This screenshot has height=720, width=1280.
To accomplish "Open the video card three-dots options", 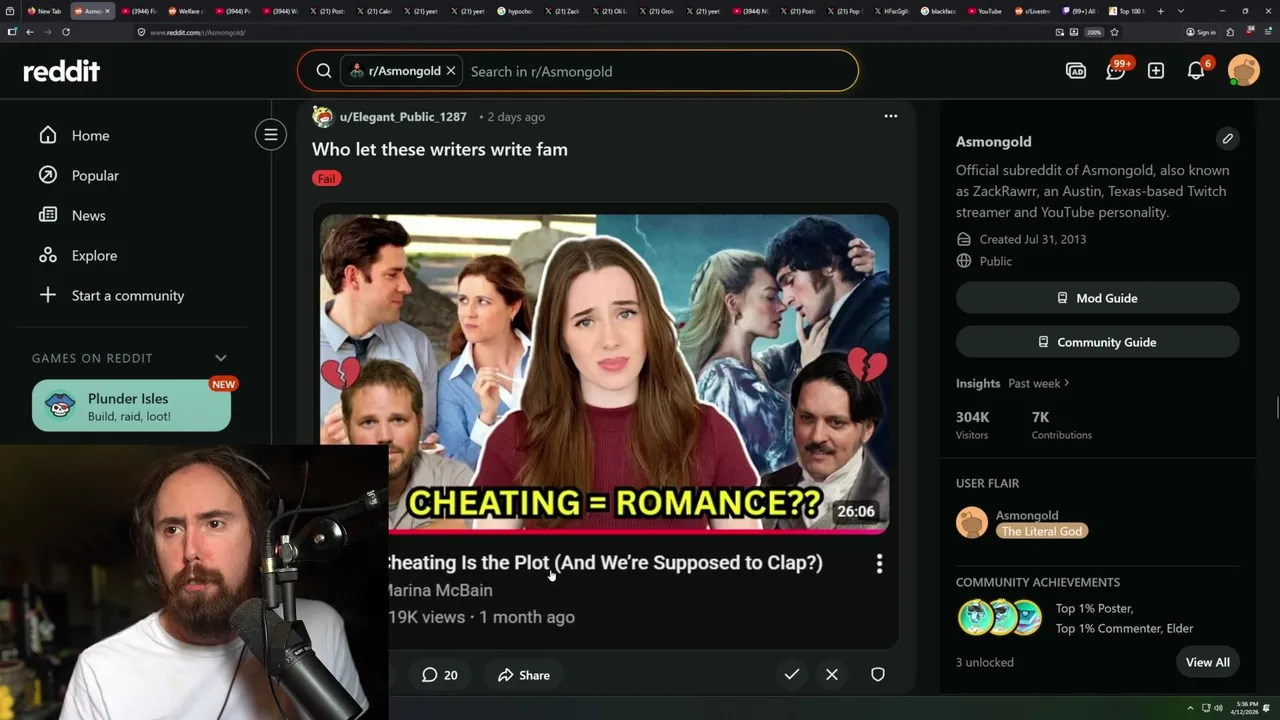I will pyautogui.click(x=879, y=564).
